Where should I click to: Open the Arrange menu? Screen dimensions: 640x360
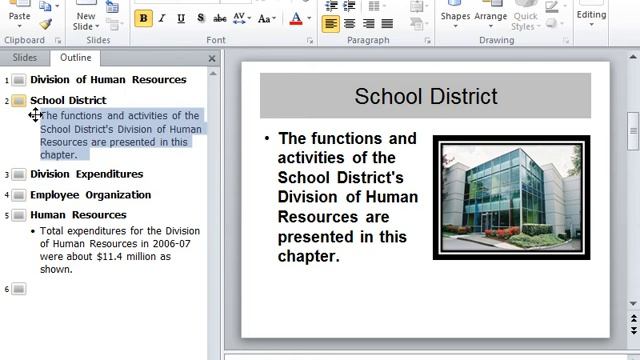pyautogui.click(x=491, y=16)
